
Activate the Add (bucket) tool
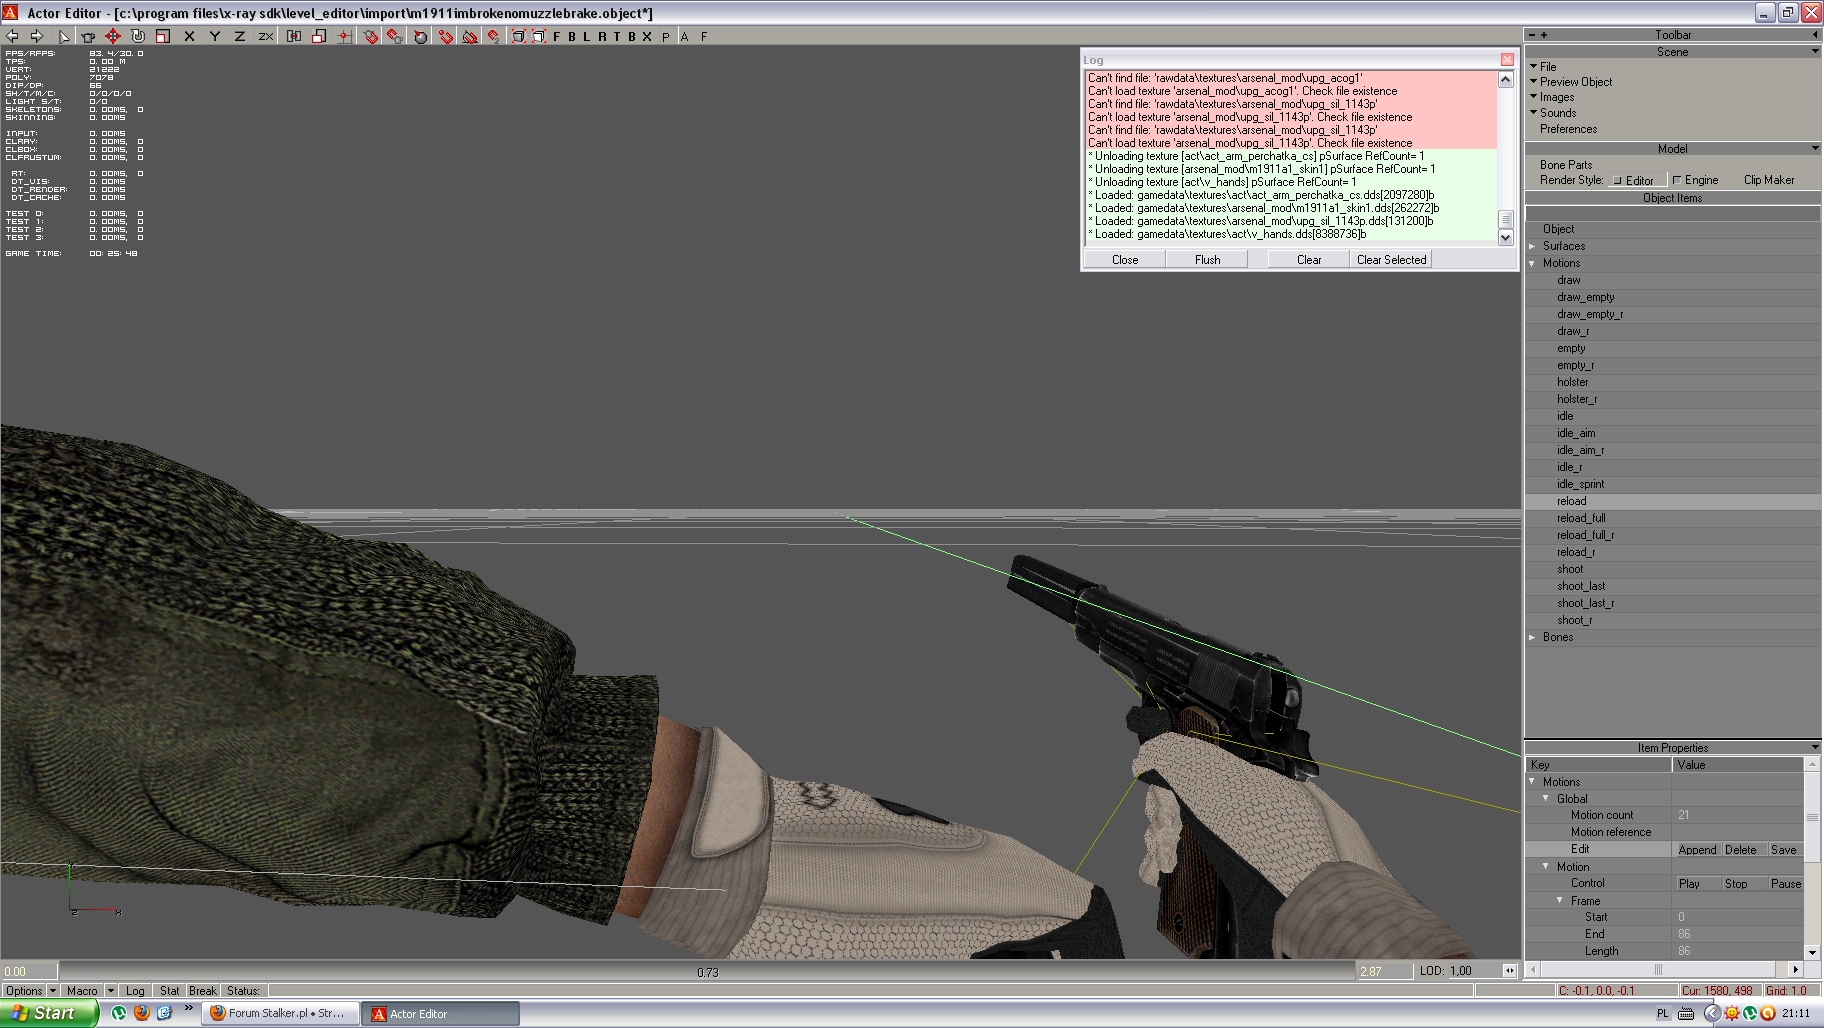[x=88, y=36]
